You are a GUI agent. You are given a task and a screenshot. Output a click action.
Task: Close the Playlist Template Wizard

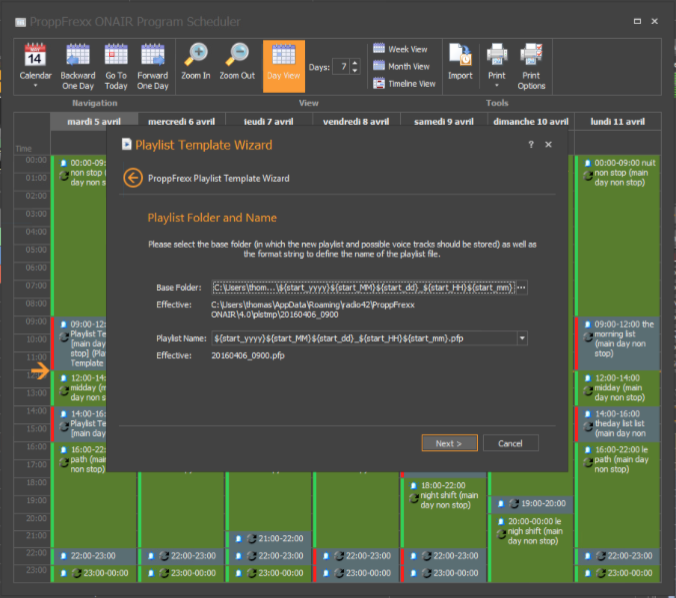pyautogui.click(x=548, y=144)
